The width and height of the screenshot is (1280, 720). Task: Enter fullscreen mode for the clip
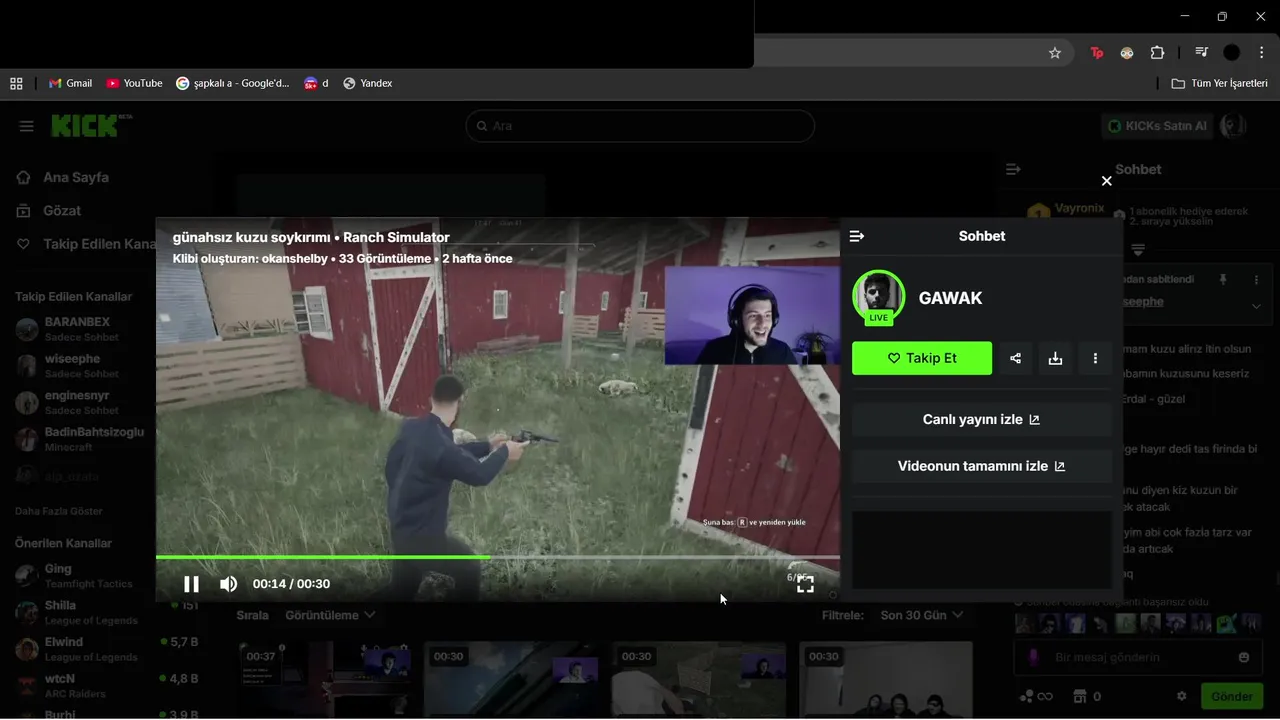pos(805,584)
